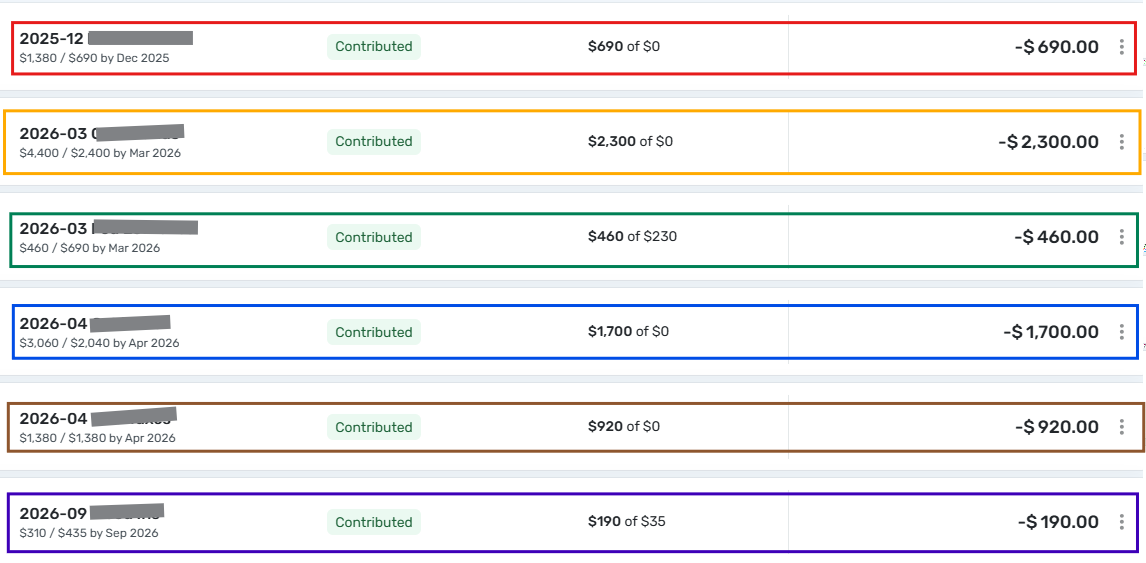Click the Contributed badge in the 2026-09 row

tap(374, 522)
